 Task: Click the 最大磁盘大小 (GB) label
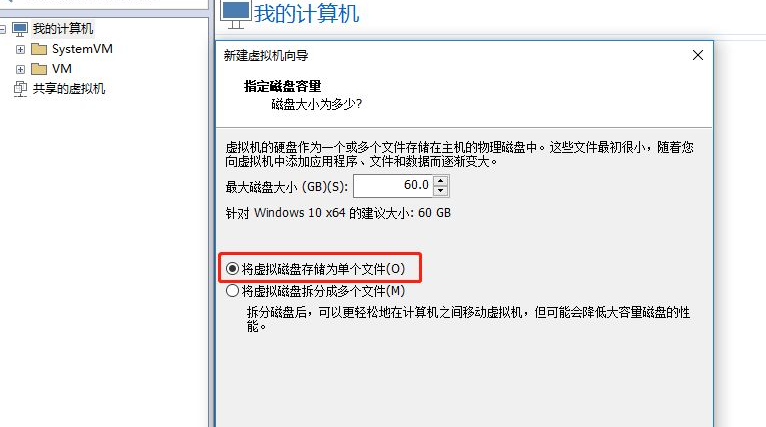(287, 187)
